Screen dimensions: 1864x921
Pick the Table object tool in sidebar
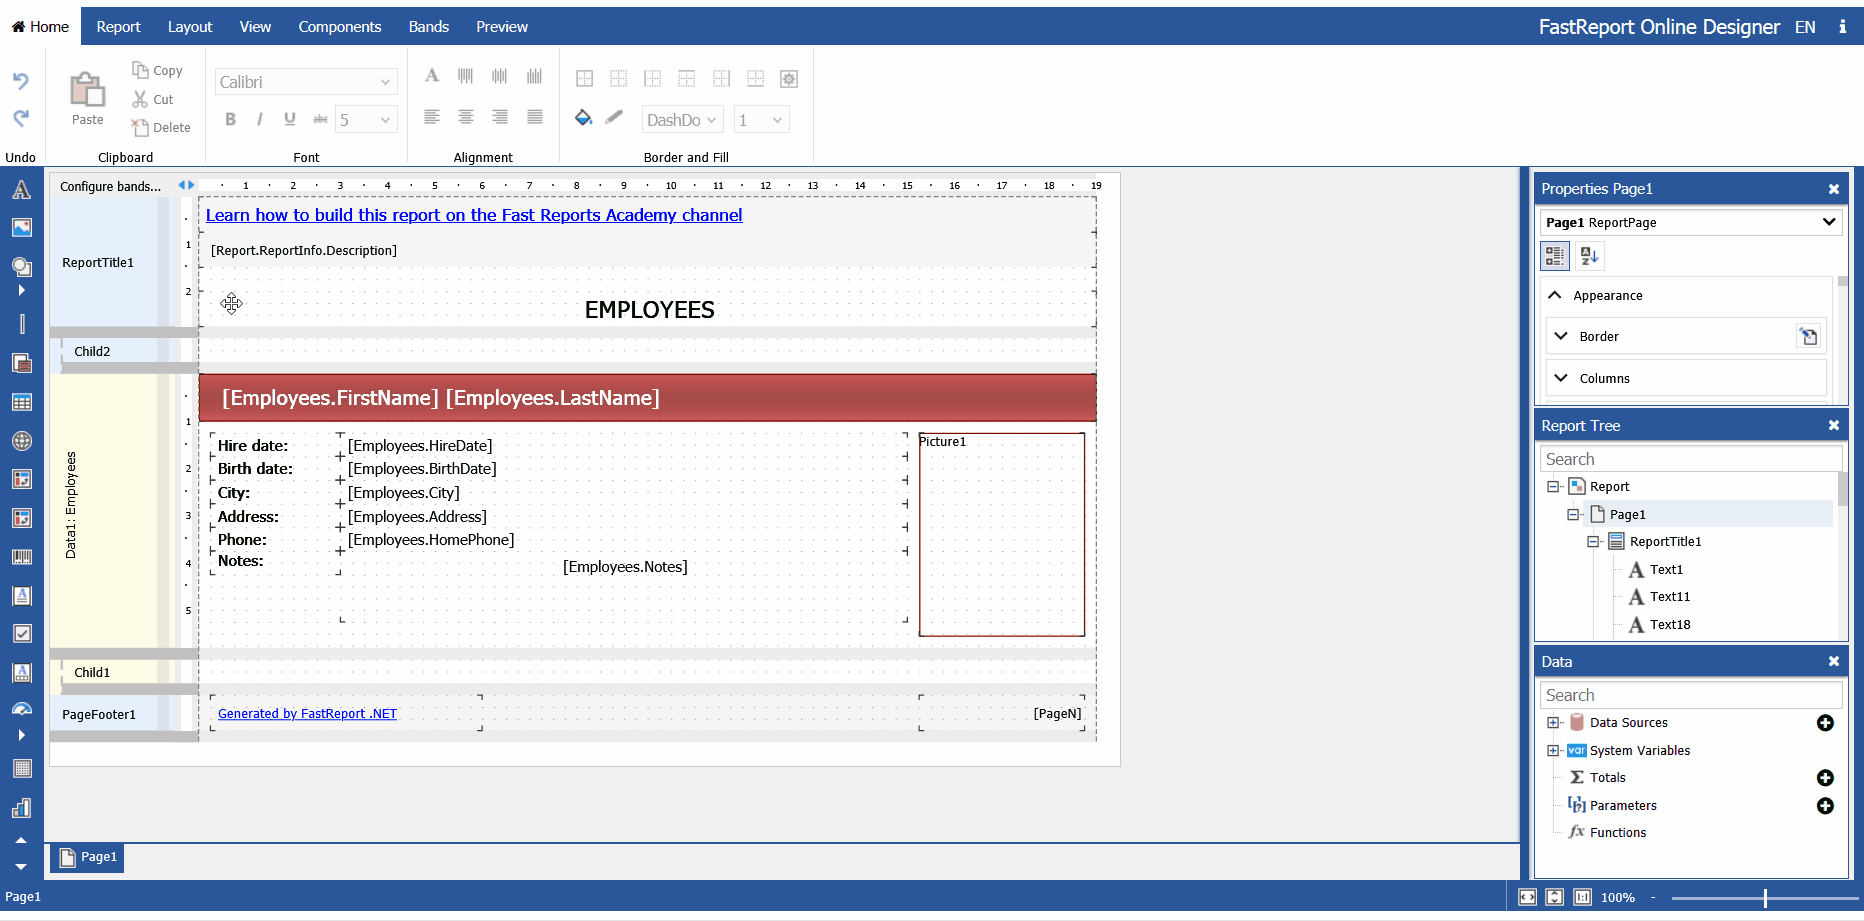point(21,403)
